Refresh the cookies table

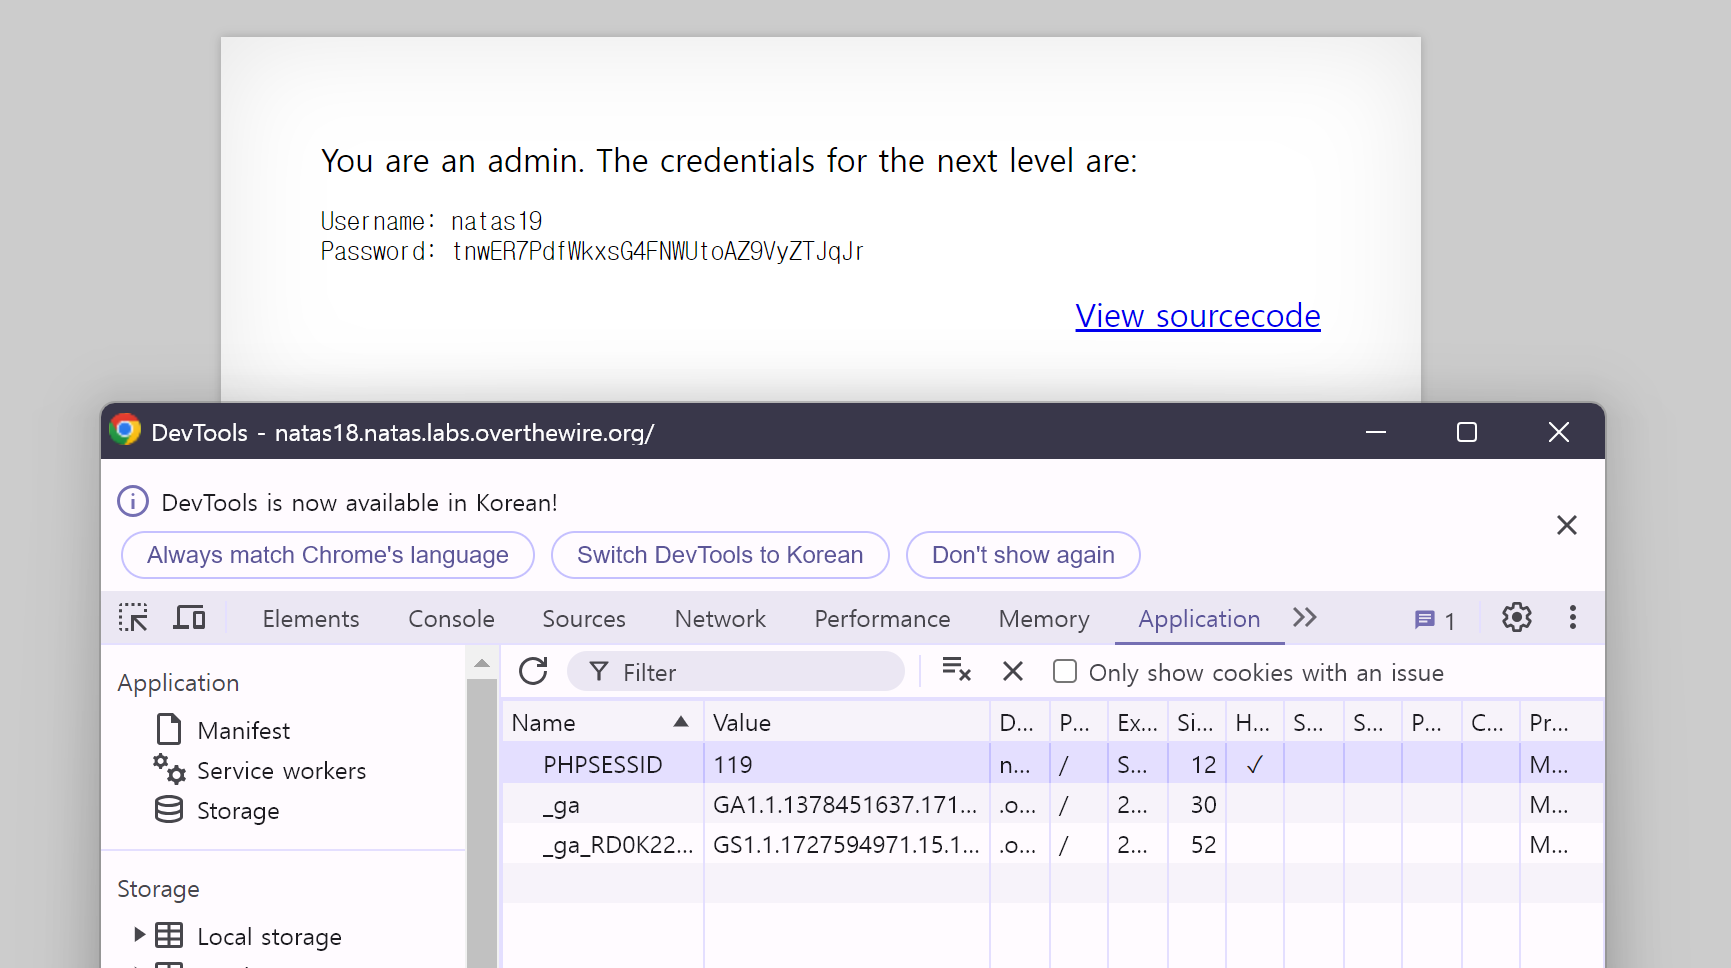coord(534,671)
